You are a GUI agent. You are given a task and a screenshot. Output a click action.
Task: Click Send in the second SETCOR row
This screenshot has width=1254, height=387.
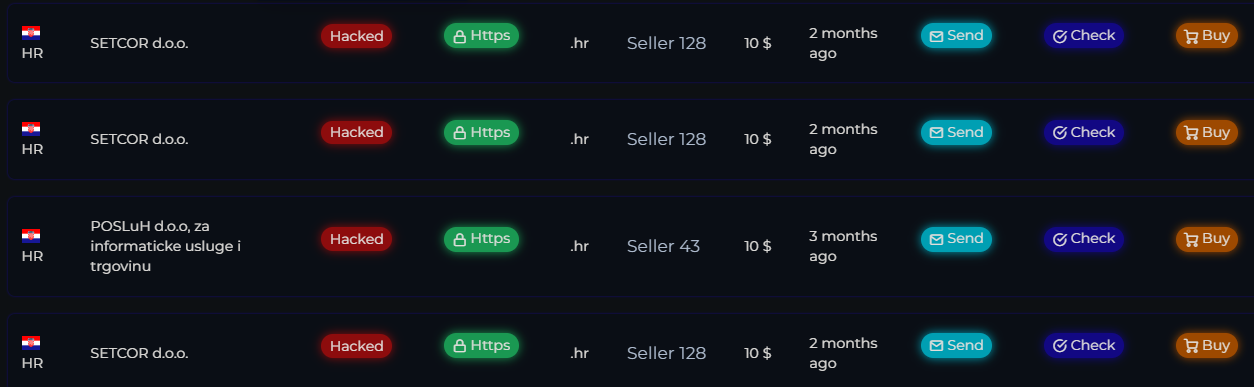[956, 133]
